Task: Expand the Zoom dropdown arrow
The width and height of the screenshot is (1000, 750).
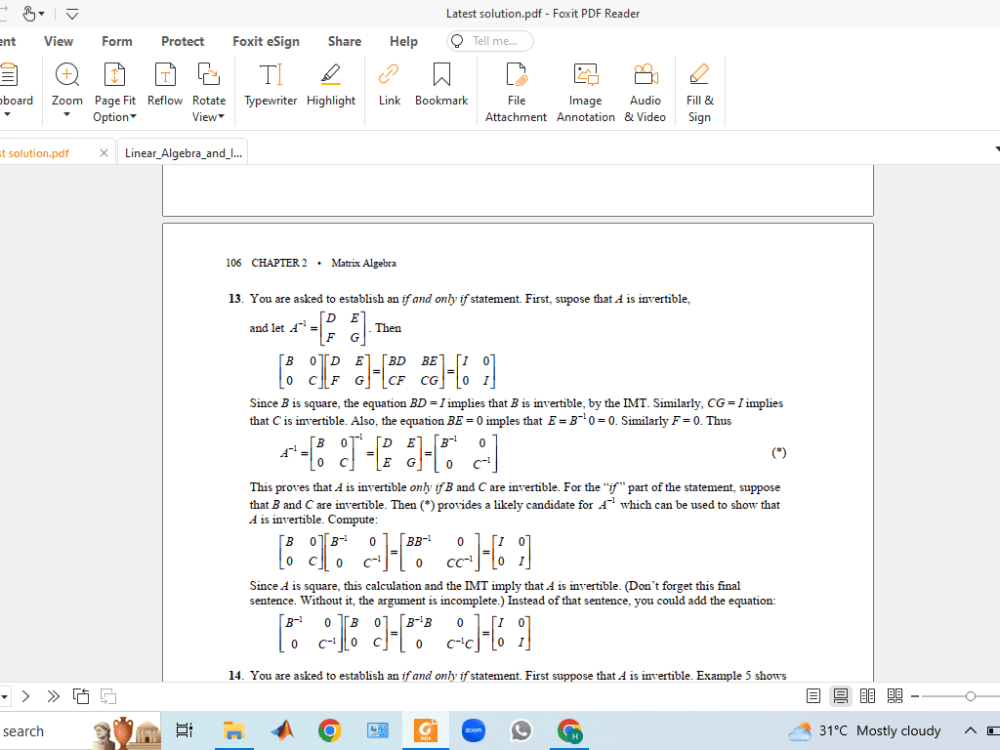Action: click(66, 116)
